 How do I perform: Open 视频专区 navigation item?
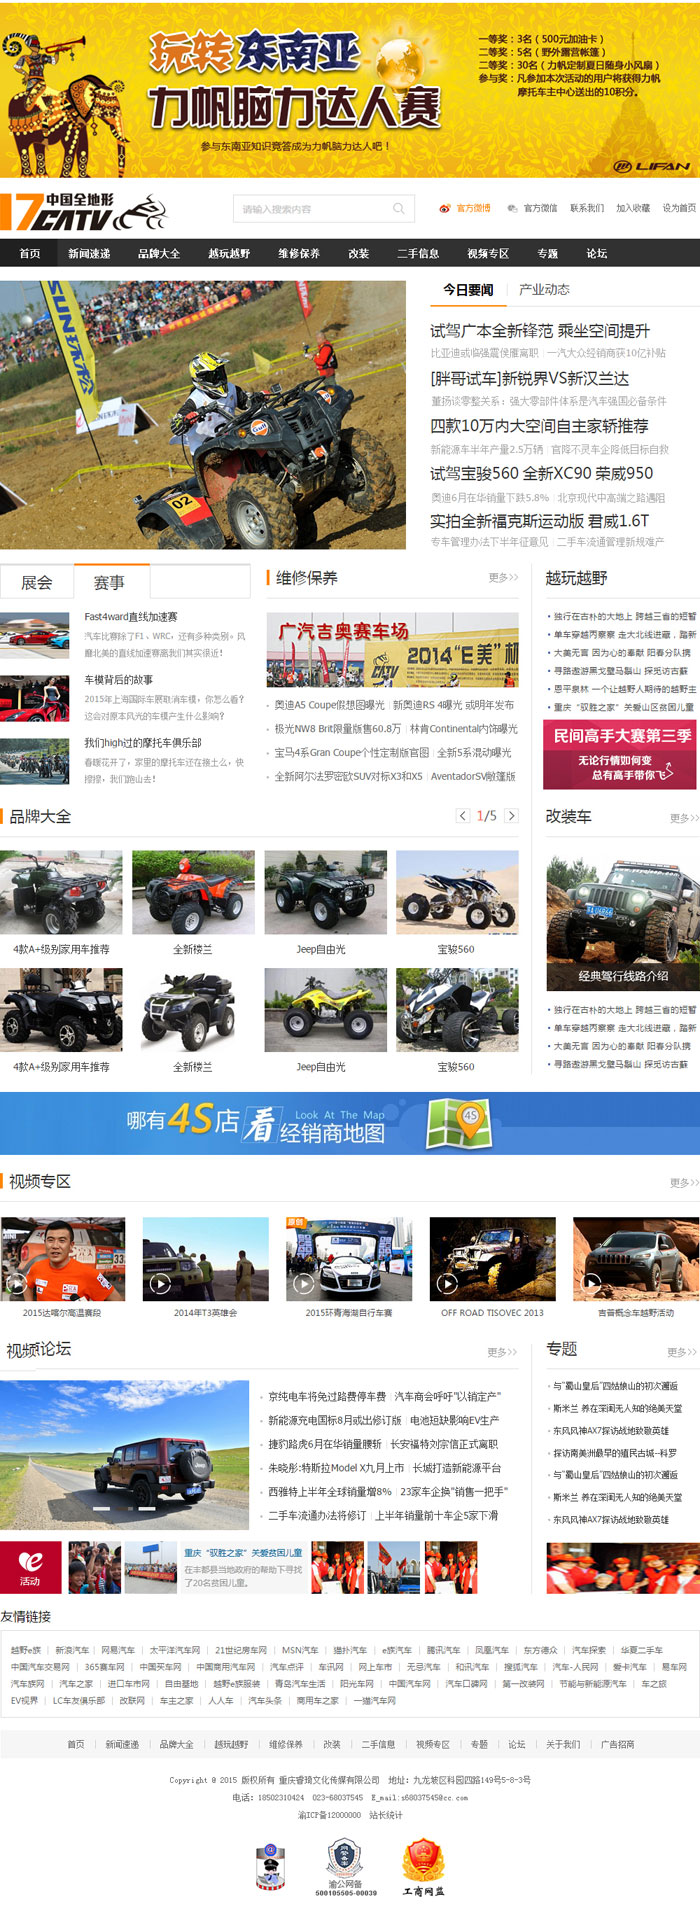click(x=488, y=253)
